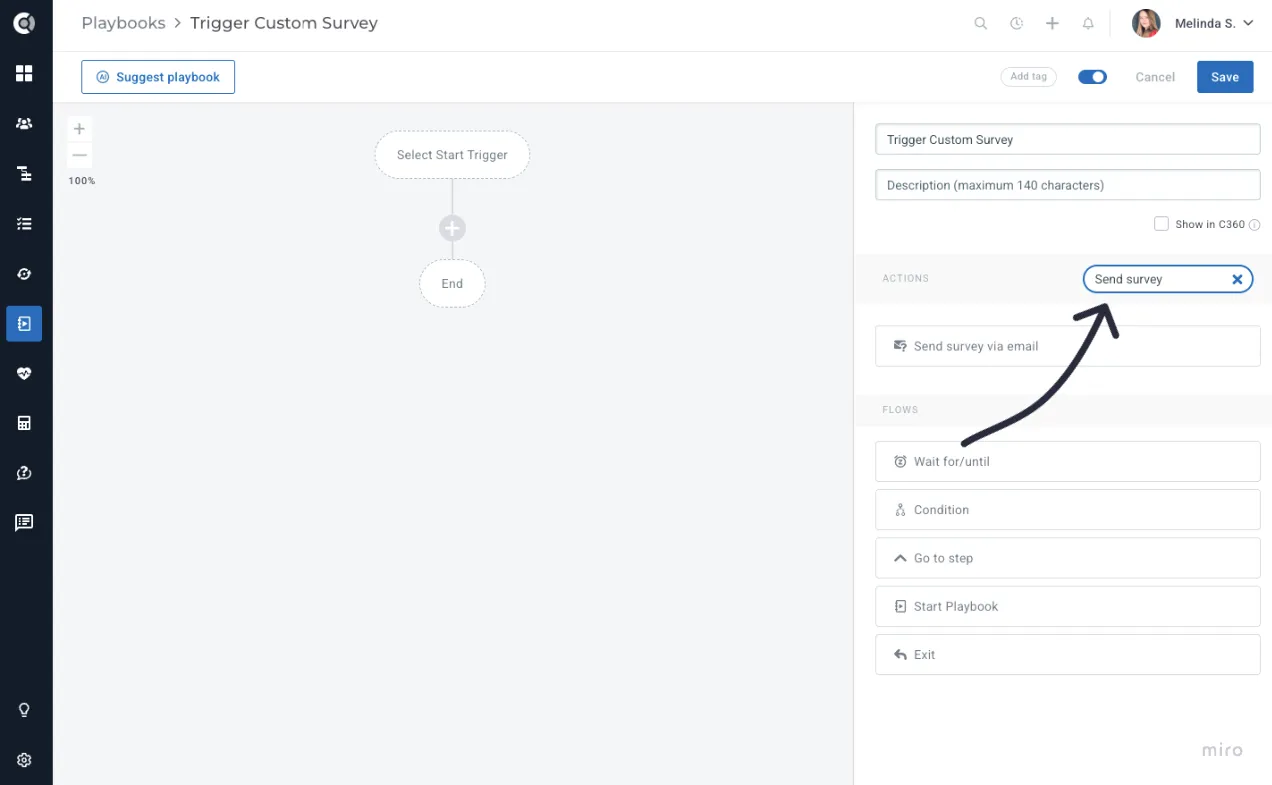Image resolution: width=1272 pixels, height=785 pixels.
Task: Clear the Send survey search field
Action: click(x=1237, y=280)
